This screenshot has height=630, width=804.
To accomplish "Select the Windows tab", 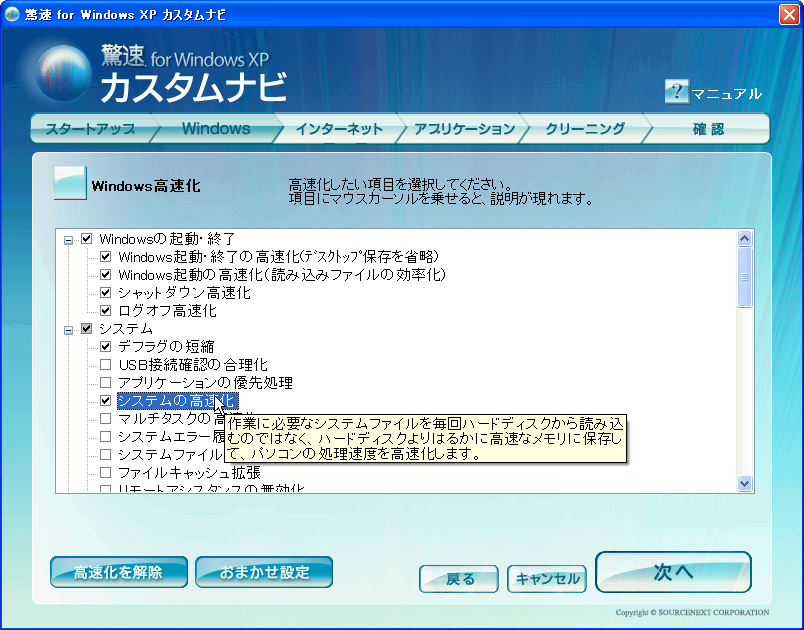I will point(216,128).
